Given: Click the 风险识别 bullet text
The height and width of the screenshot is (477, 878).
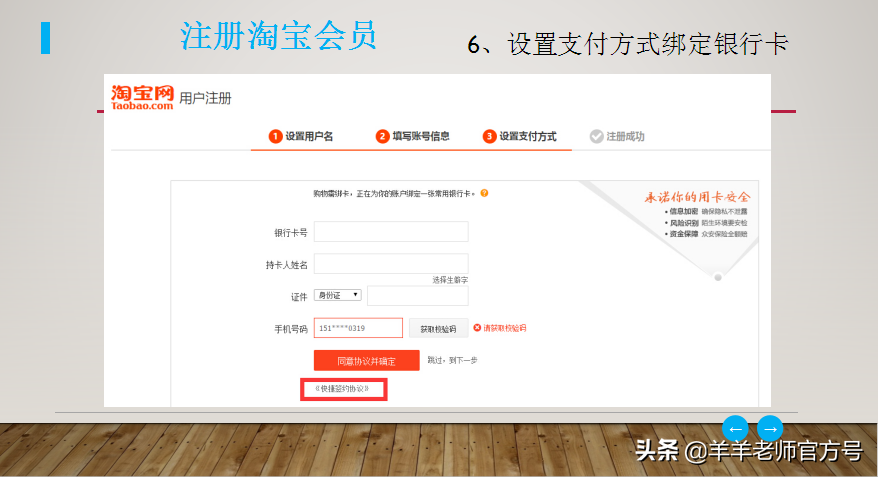Looking at the screenshot, I should click(684, 223).
